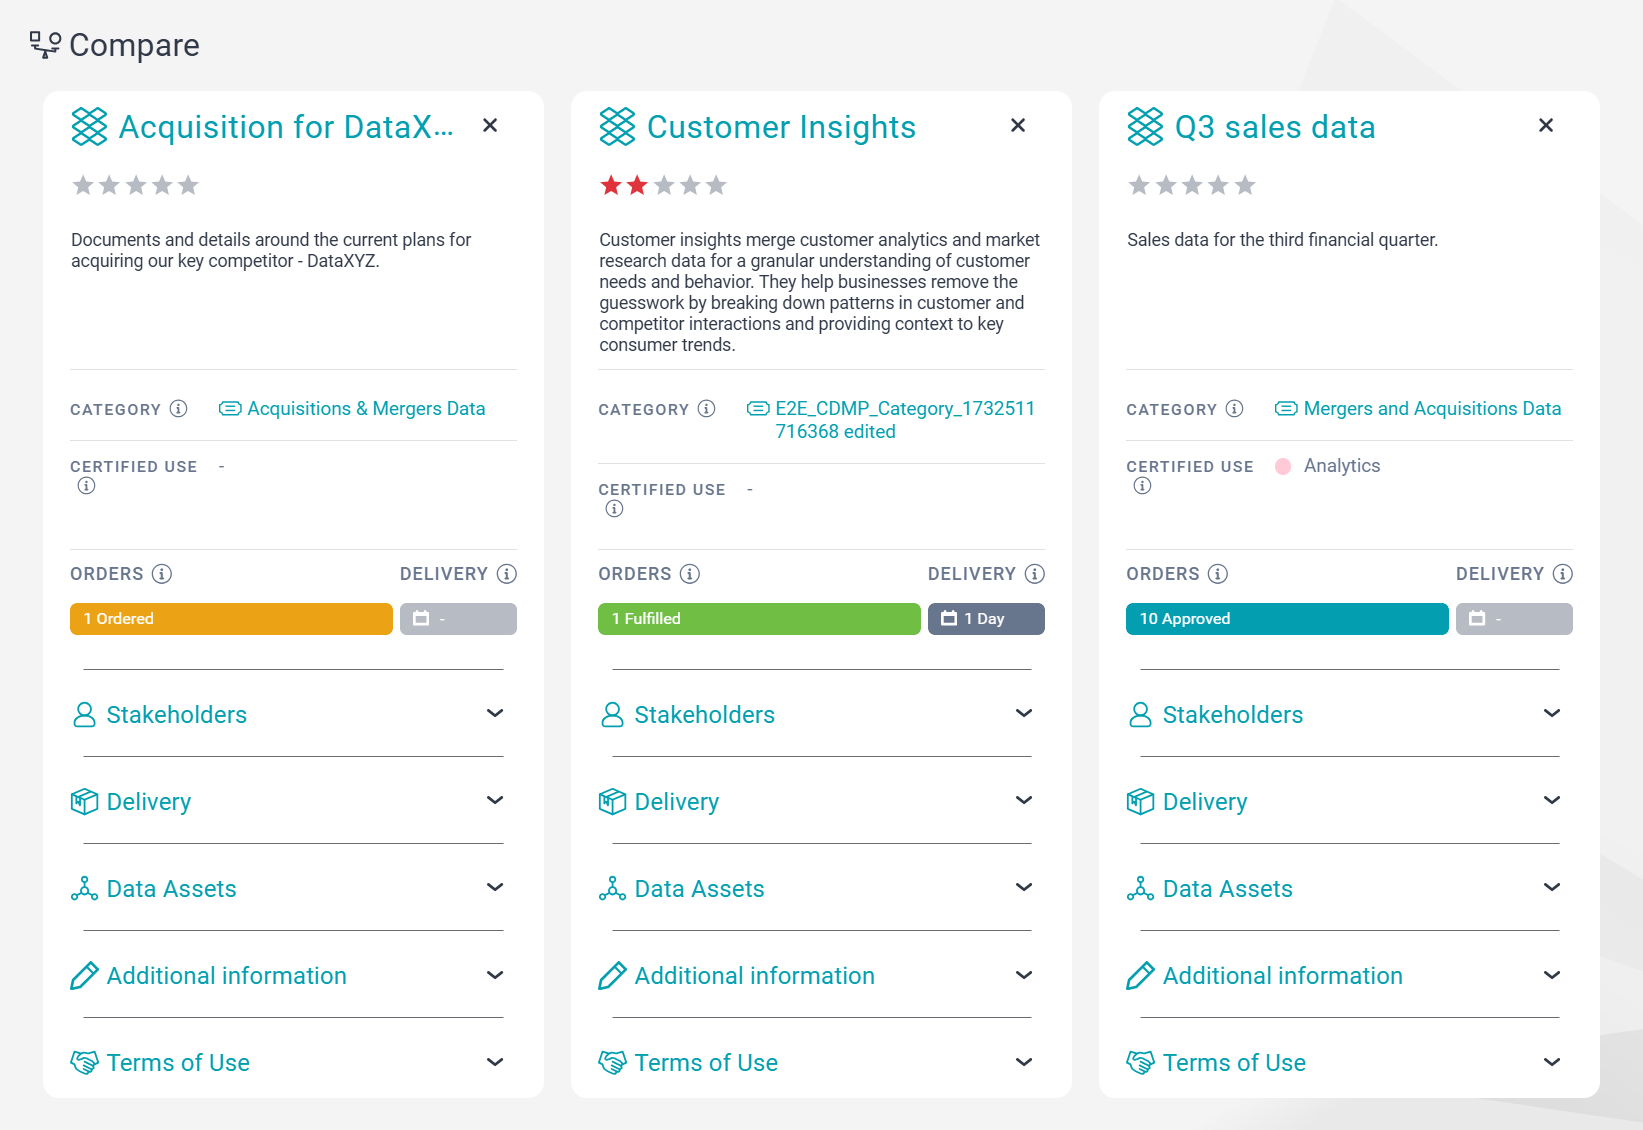Click Stakeholders person icon in Q3 sales card

[x=1141, y=714]
